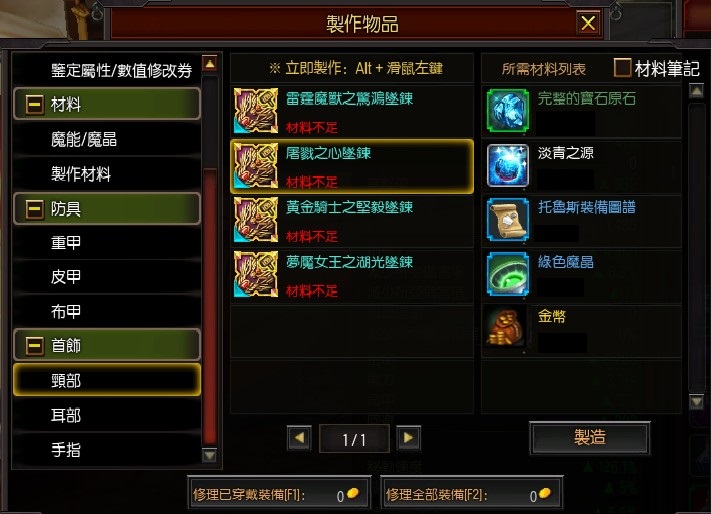
Task: Select the 托魯斯裝備圖譜 scroll icon
Action: 507,220
